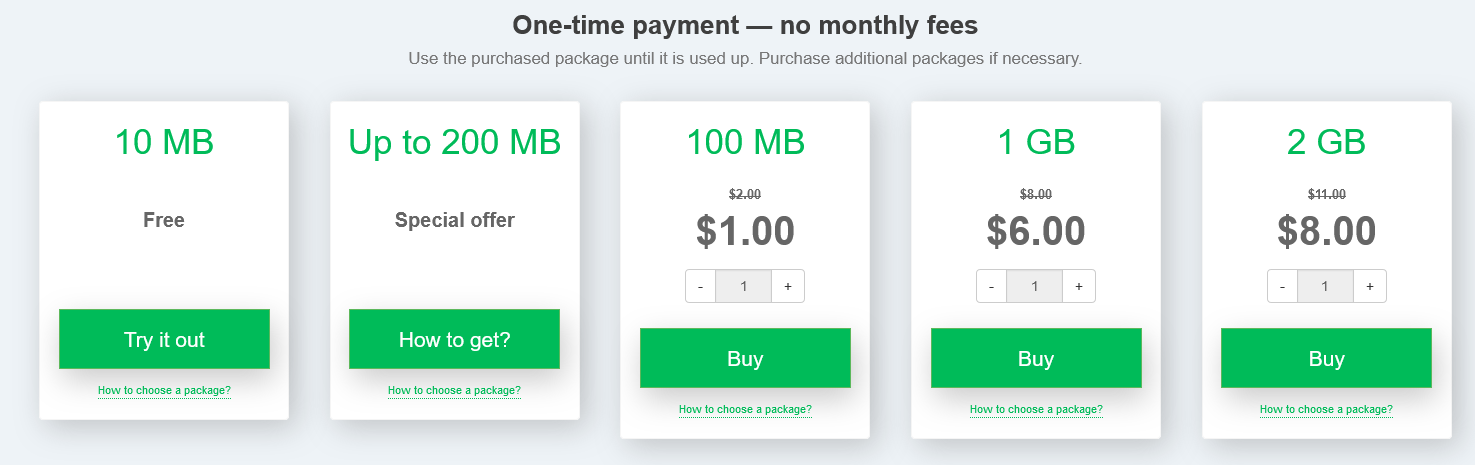This screenshot has width=1475, height=465.
Task: Increase quantity for 1 GB package
Action: click(1079, 286)
